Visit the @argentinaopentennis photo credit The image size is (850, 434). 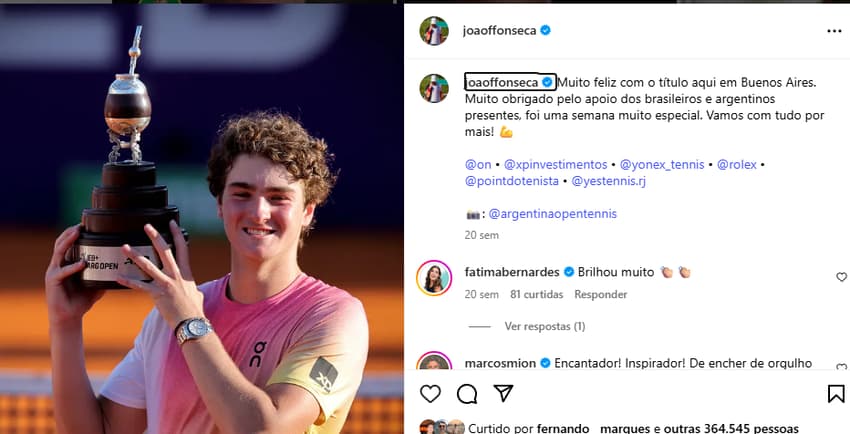tap(552, 213)
